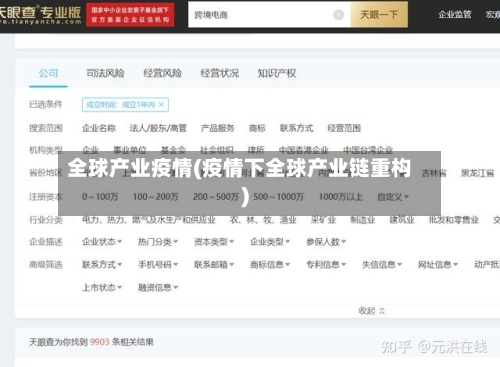Expand the 联系邮箱 dropdown
The width and height of the screenshot is (500, 367).
tap(214, 265)
